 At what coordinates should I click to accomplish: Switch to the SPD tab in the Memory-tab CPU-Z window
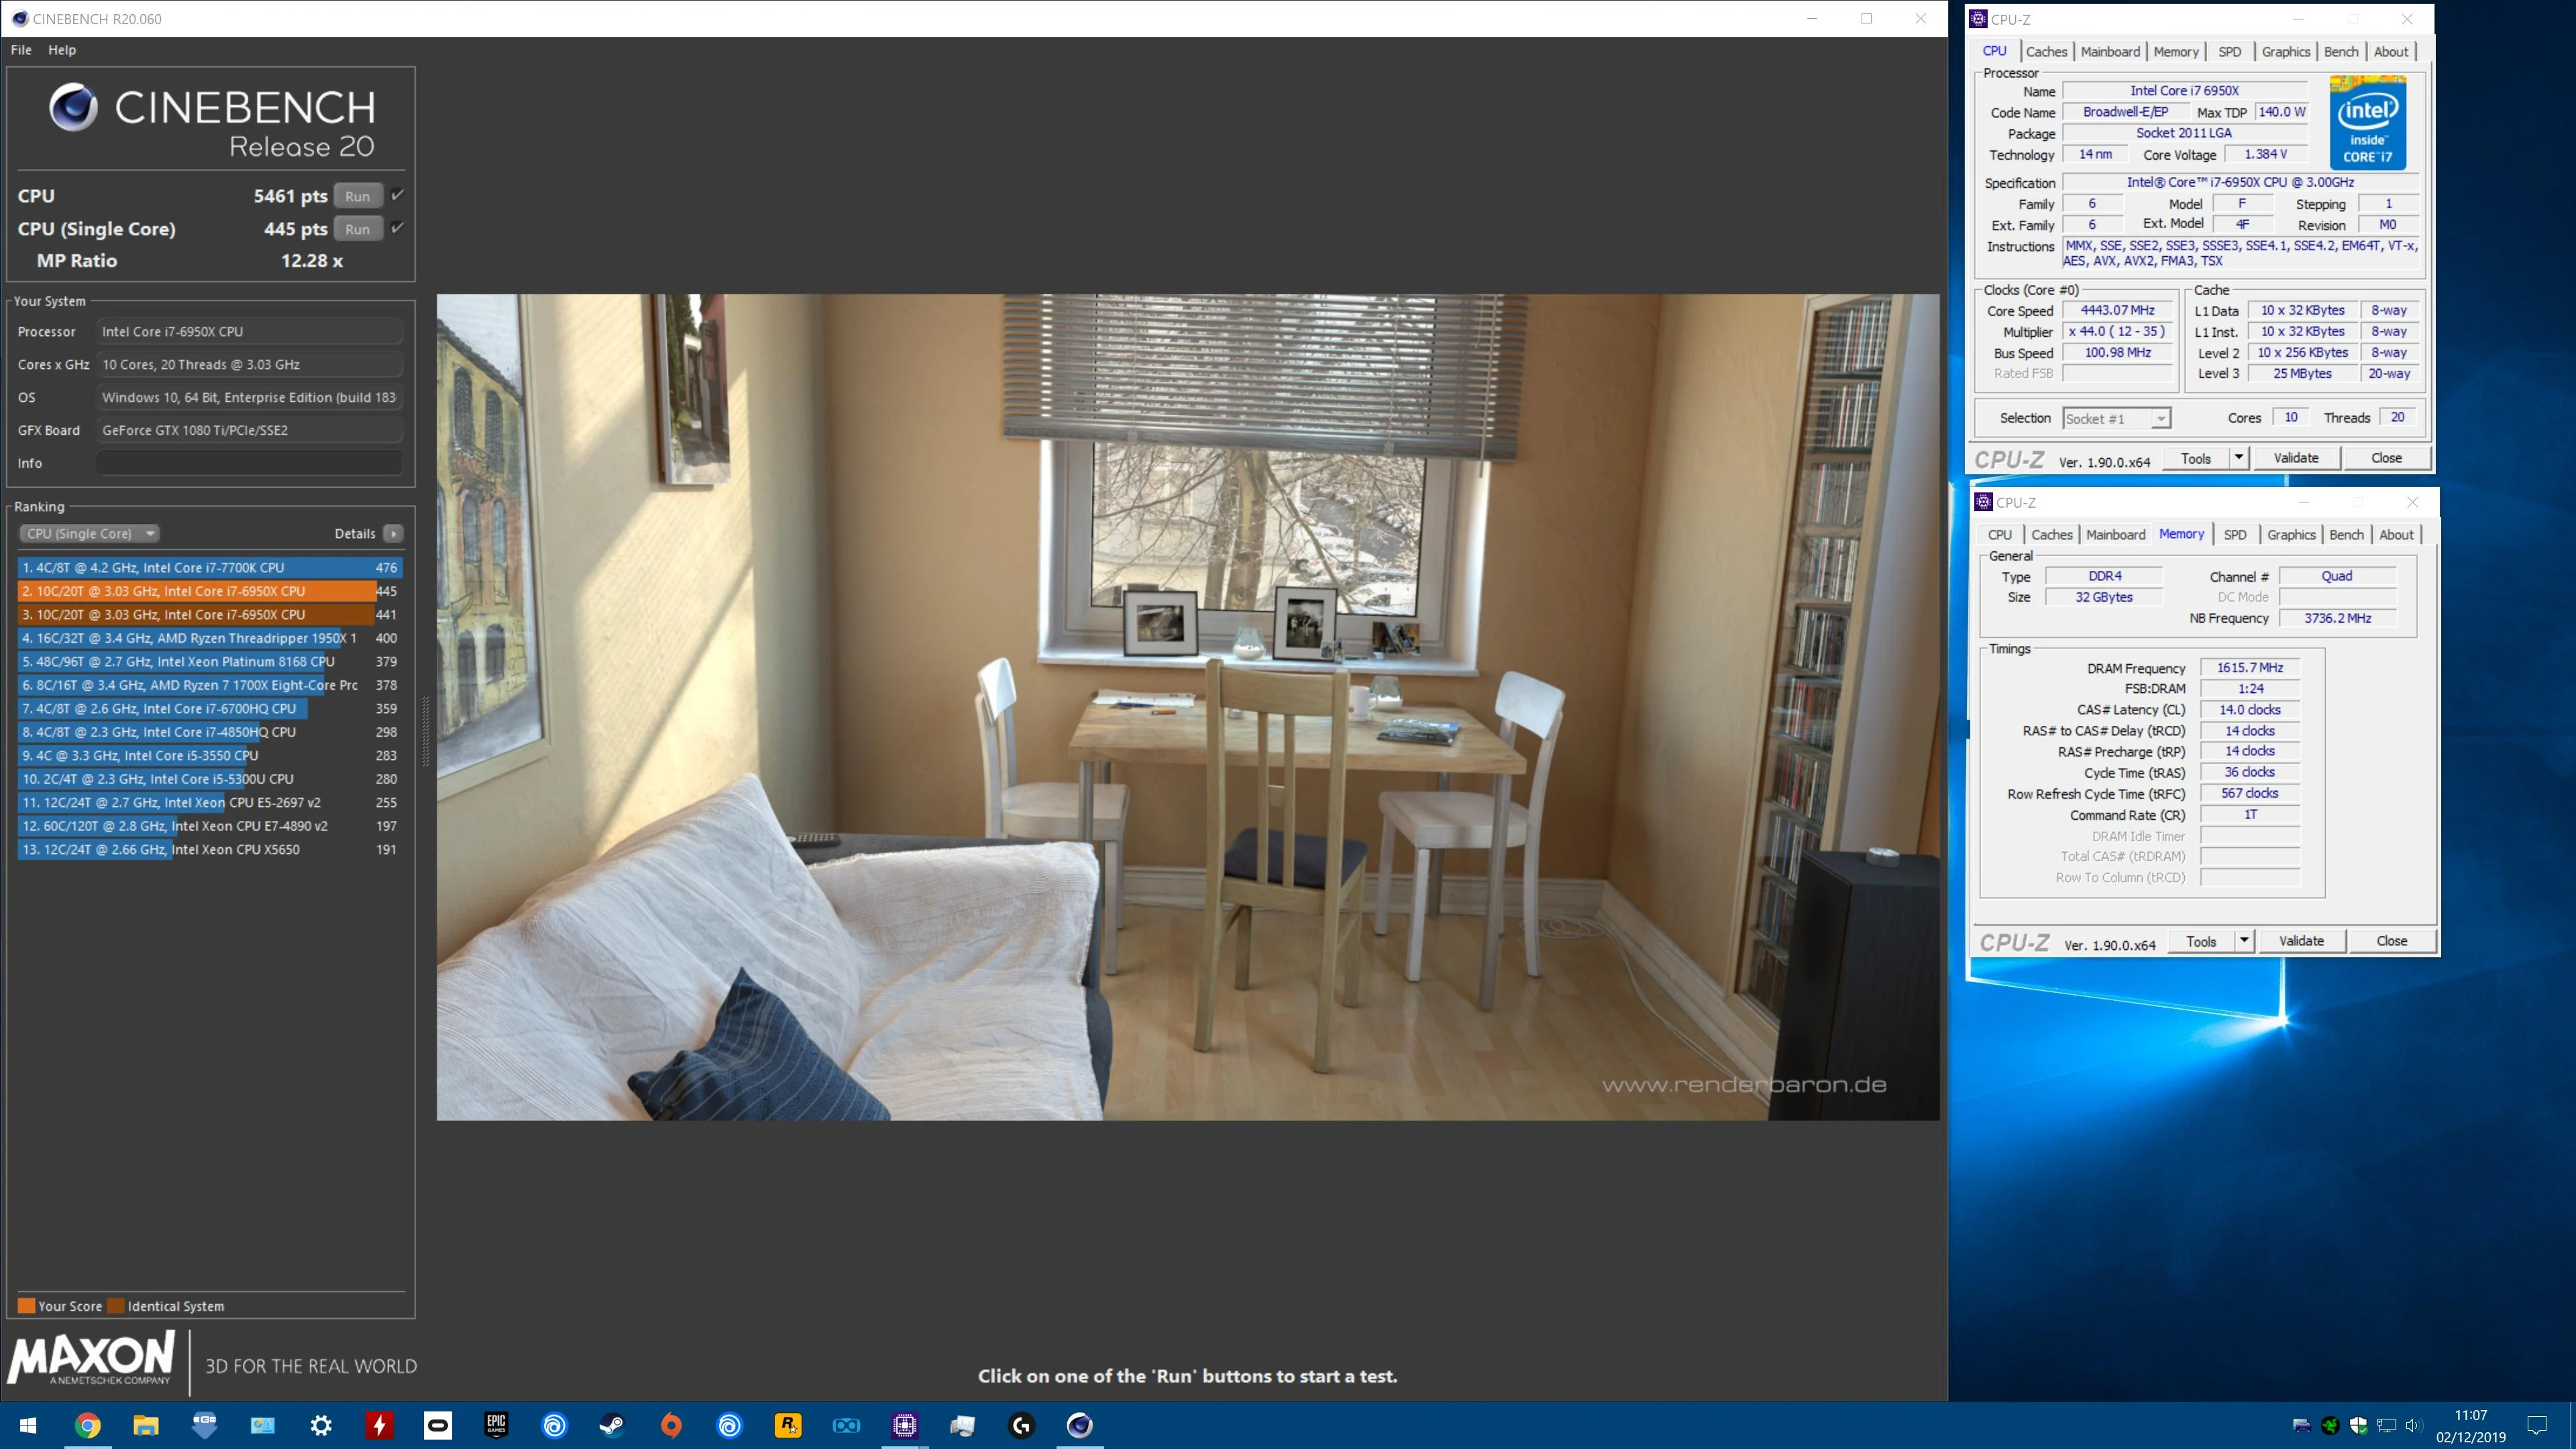click(2235, 534)
